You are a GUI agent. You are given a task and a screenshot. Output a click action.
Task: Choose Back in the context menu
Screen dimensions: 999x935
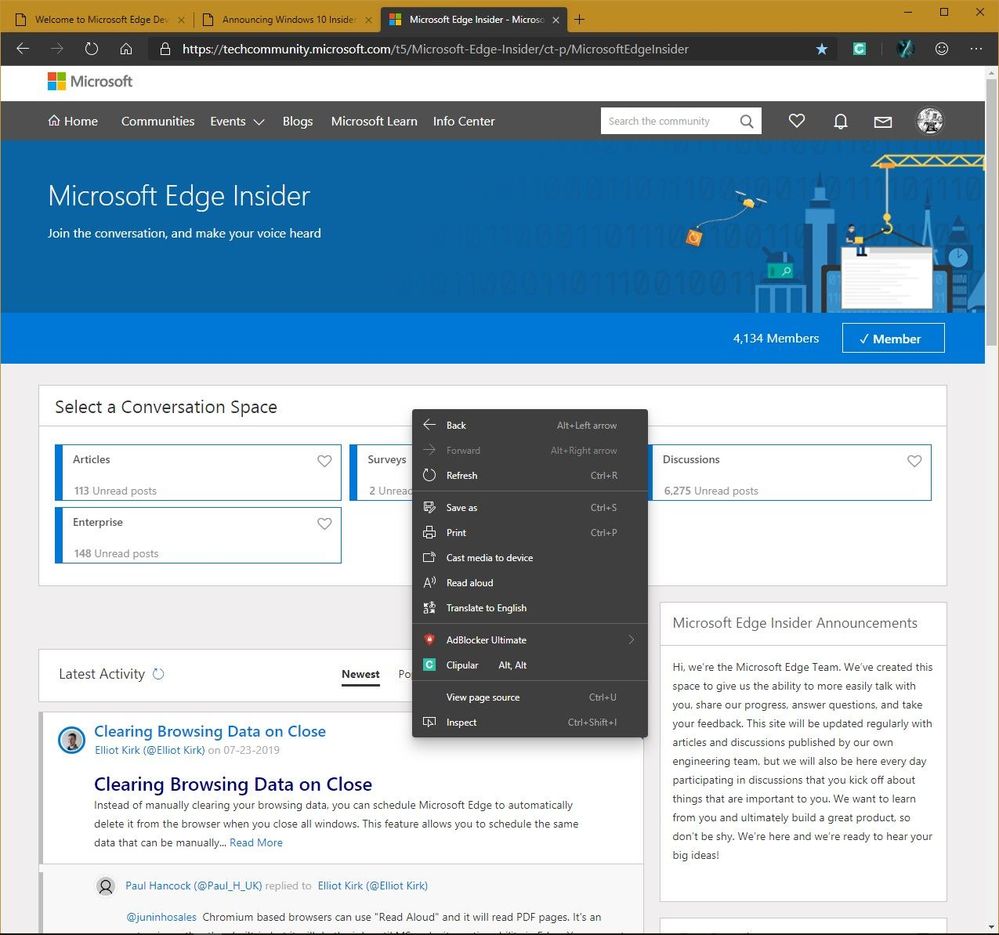click(x=529, y=425)
